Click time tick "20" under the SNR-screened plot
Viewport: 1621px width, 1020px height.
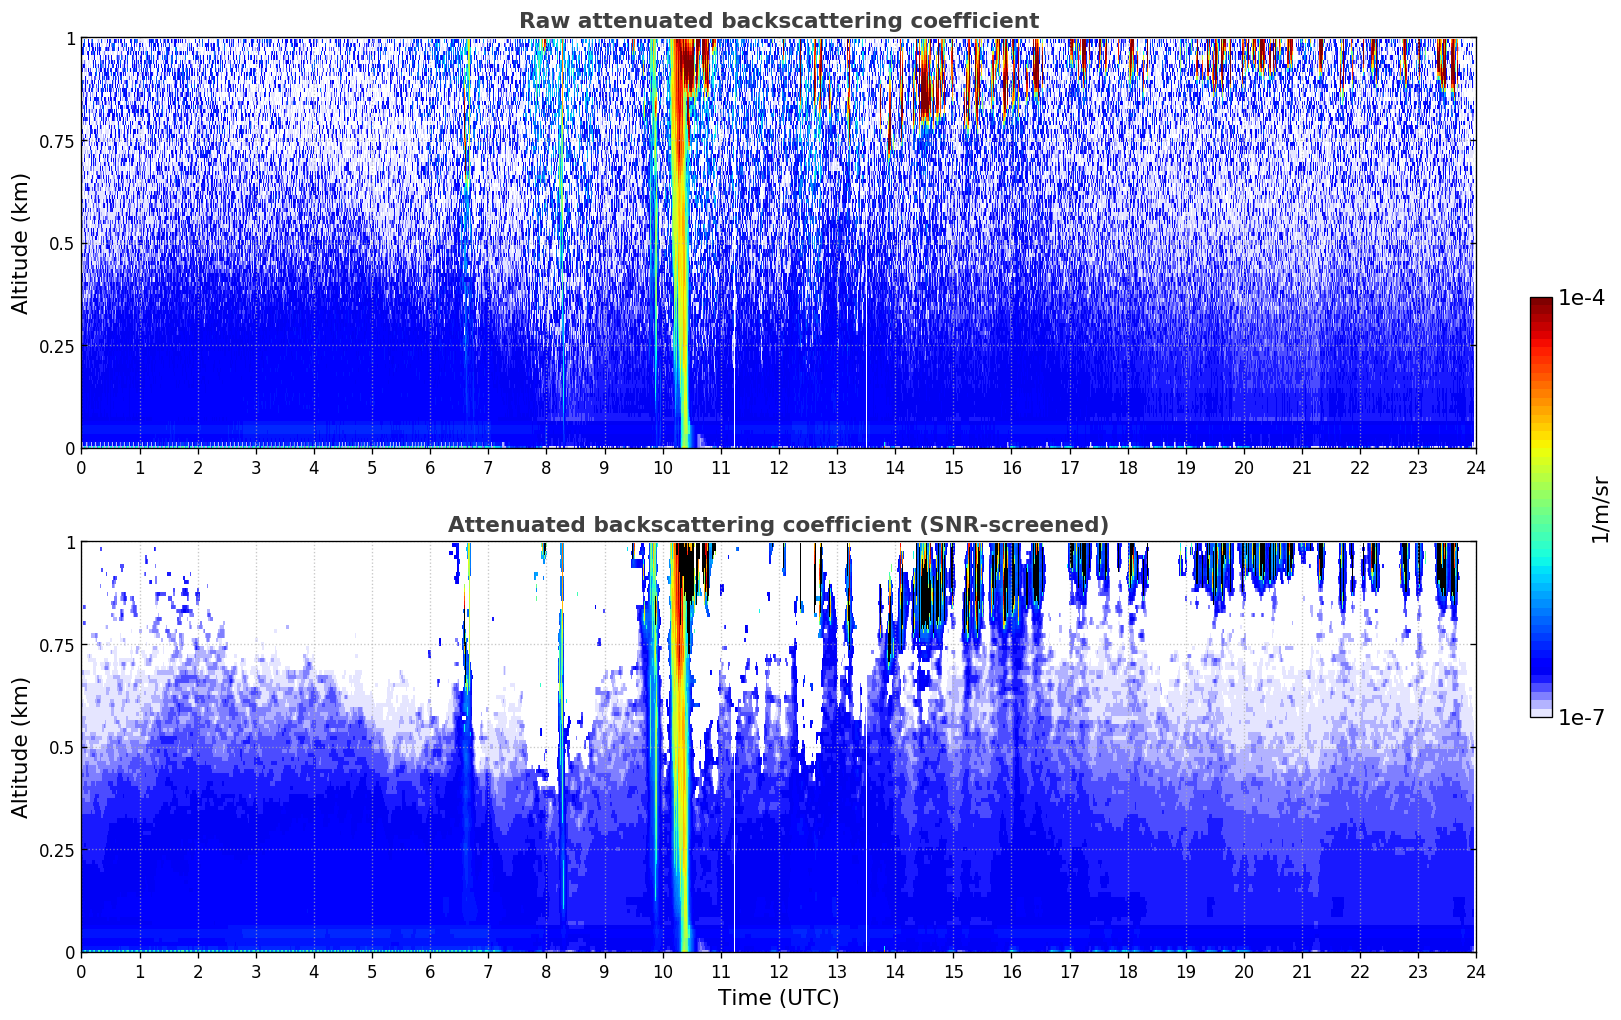pyautogui.click(x=1244, y=971)
